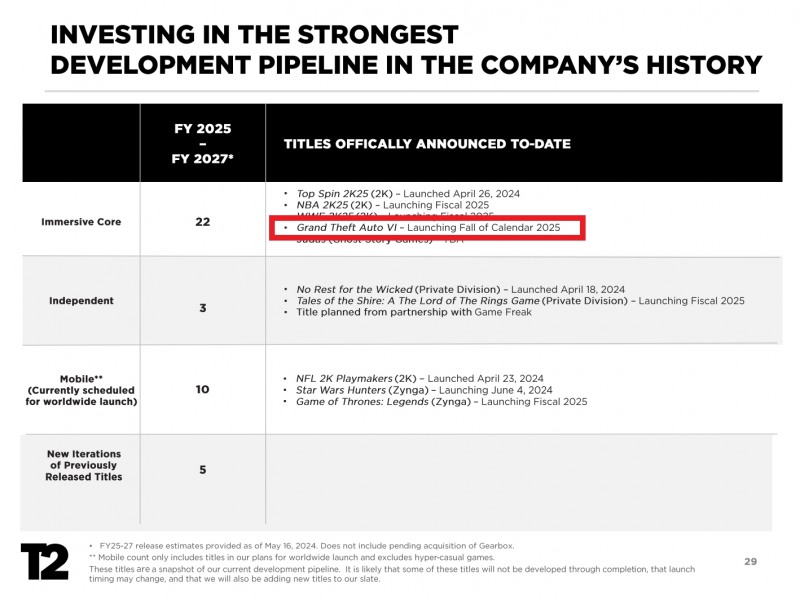Select the Mobile** row label
Viewport: 800px width, 600px height.
81,390
